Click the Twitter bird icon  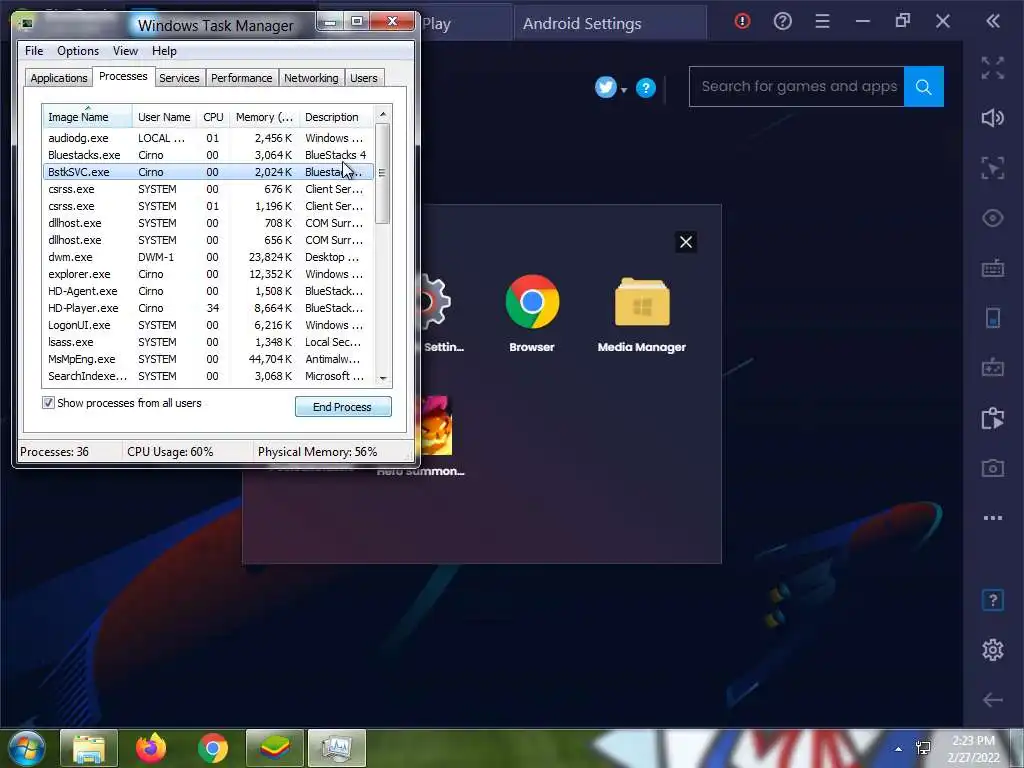click(x=605, y=87)
